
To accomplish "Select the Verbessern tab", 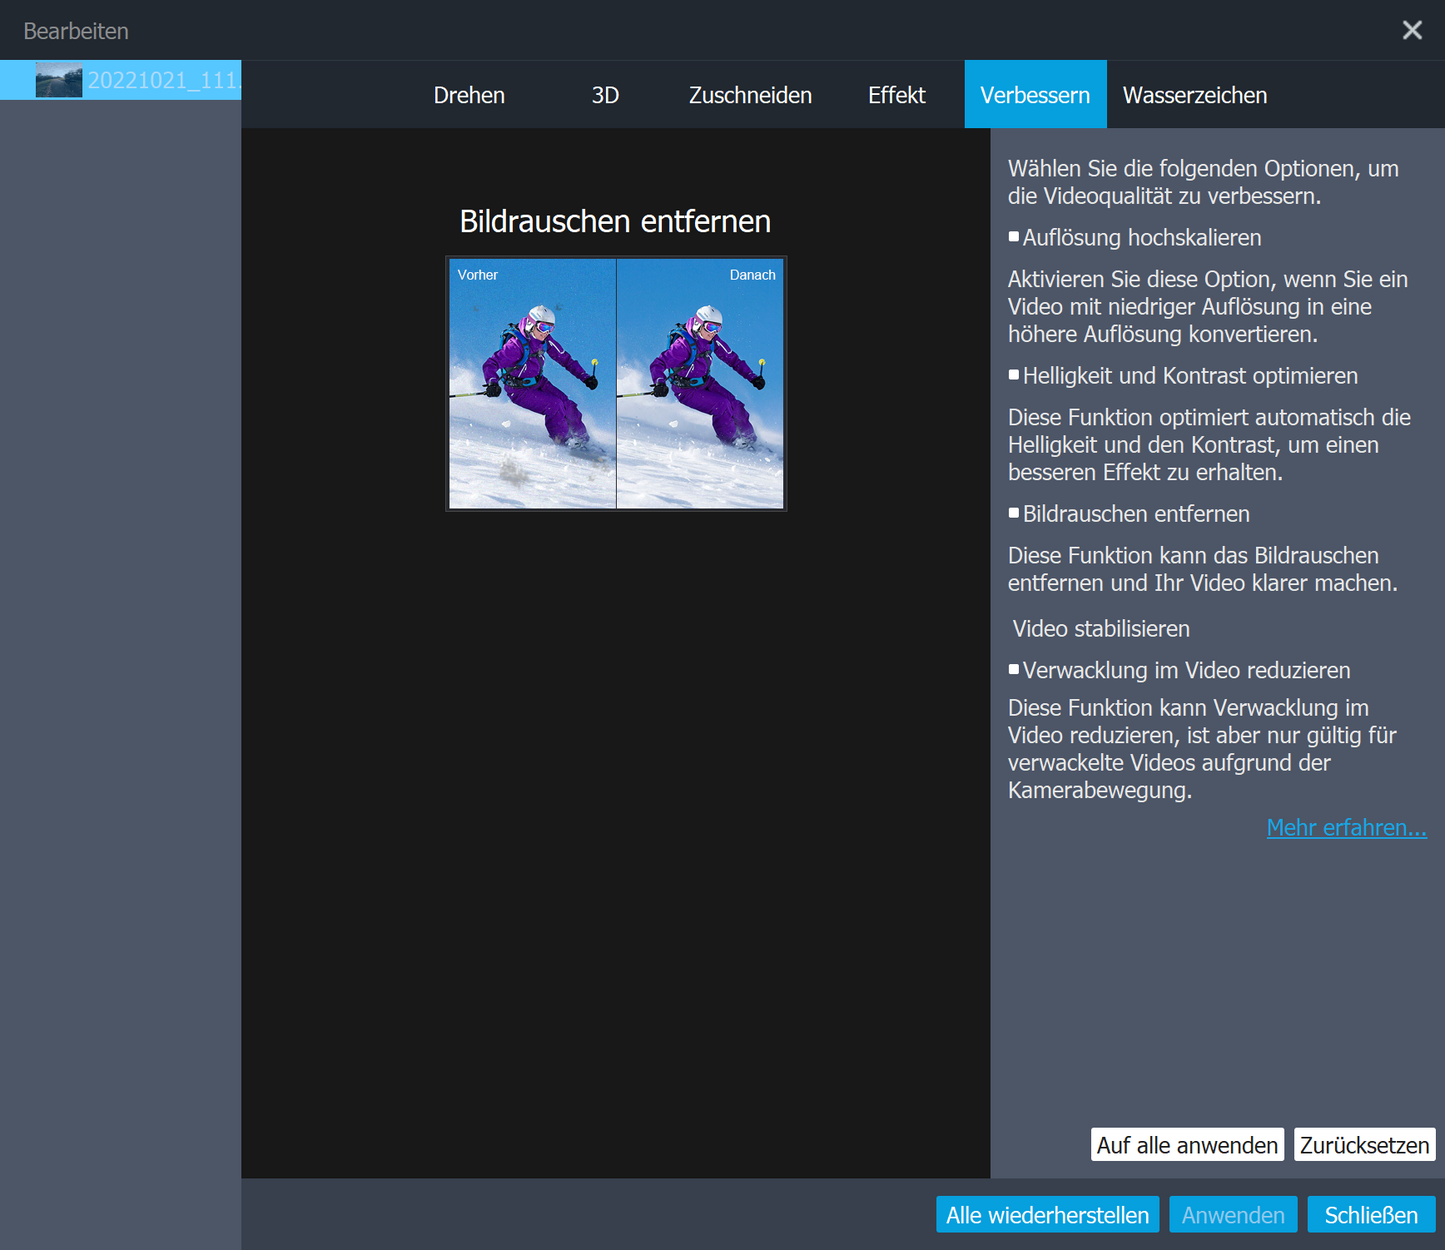I will tap(1035, 95).
